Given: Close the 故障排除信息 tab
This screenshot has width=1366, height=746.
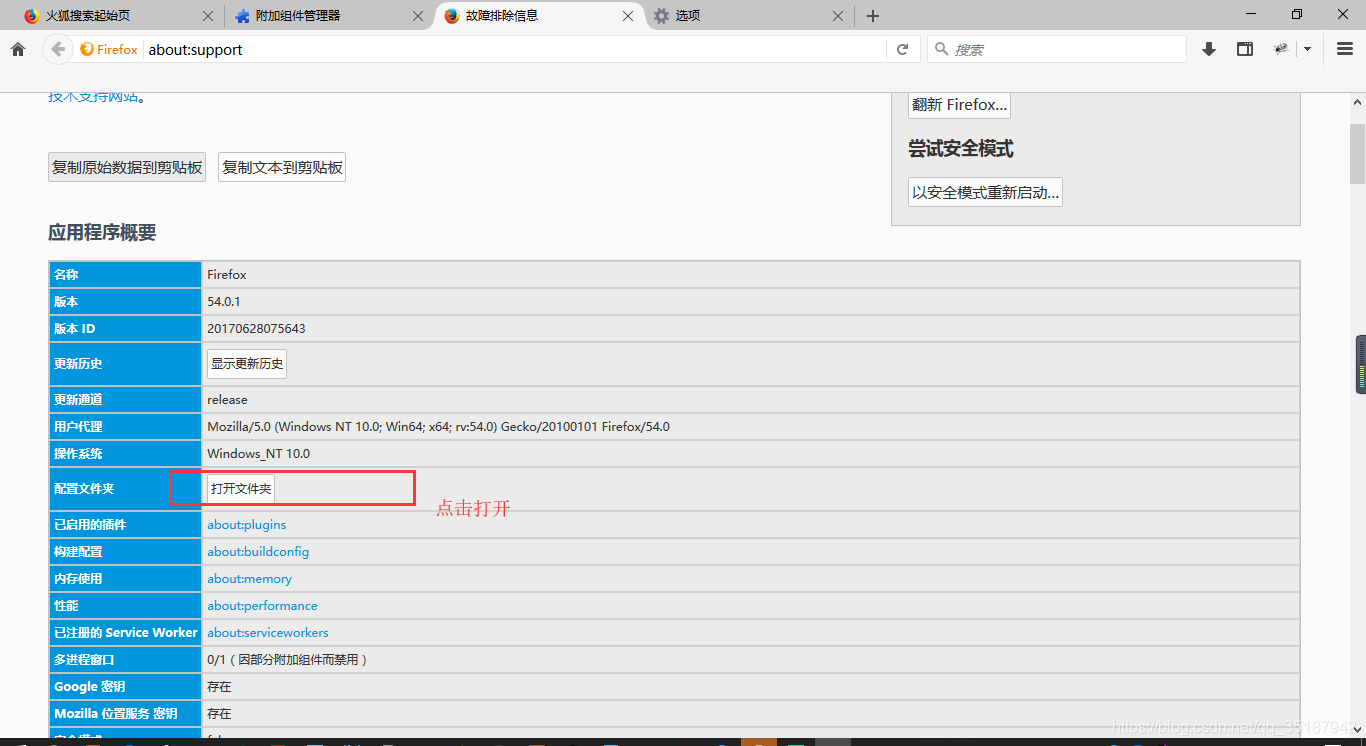Looking at the screenshot, I should [x=628, y=16].
